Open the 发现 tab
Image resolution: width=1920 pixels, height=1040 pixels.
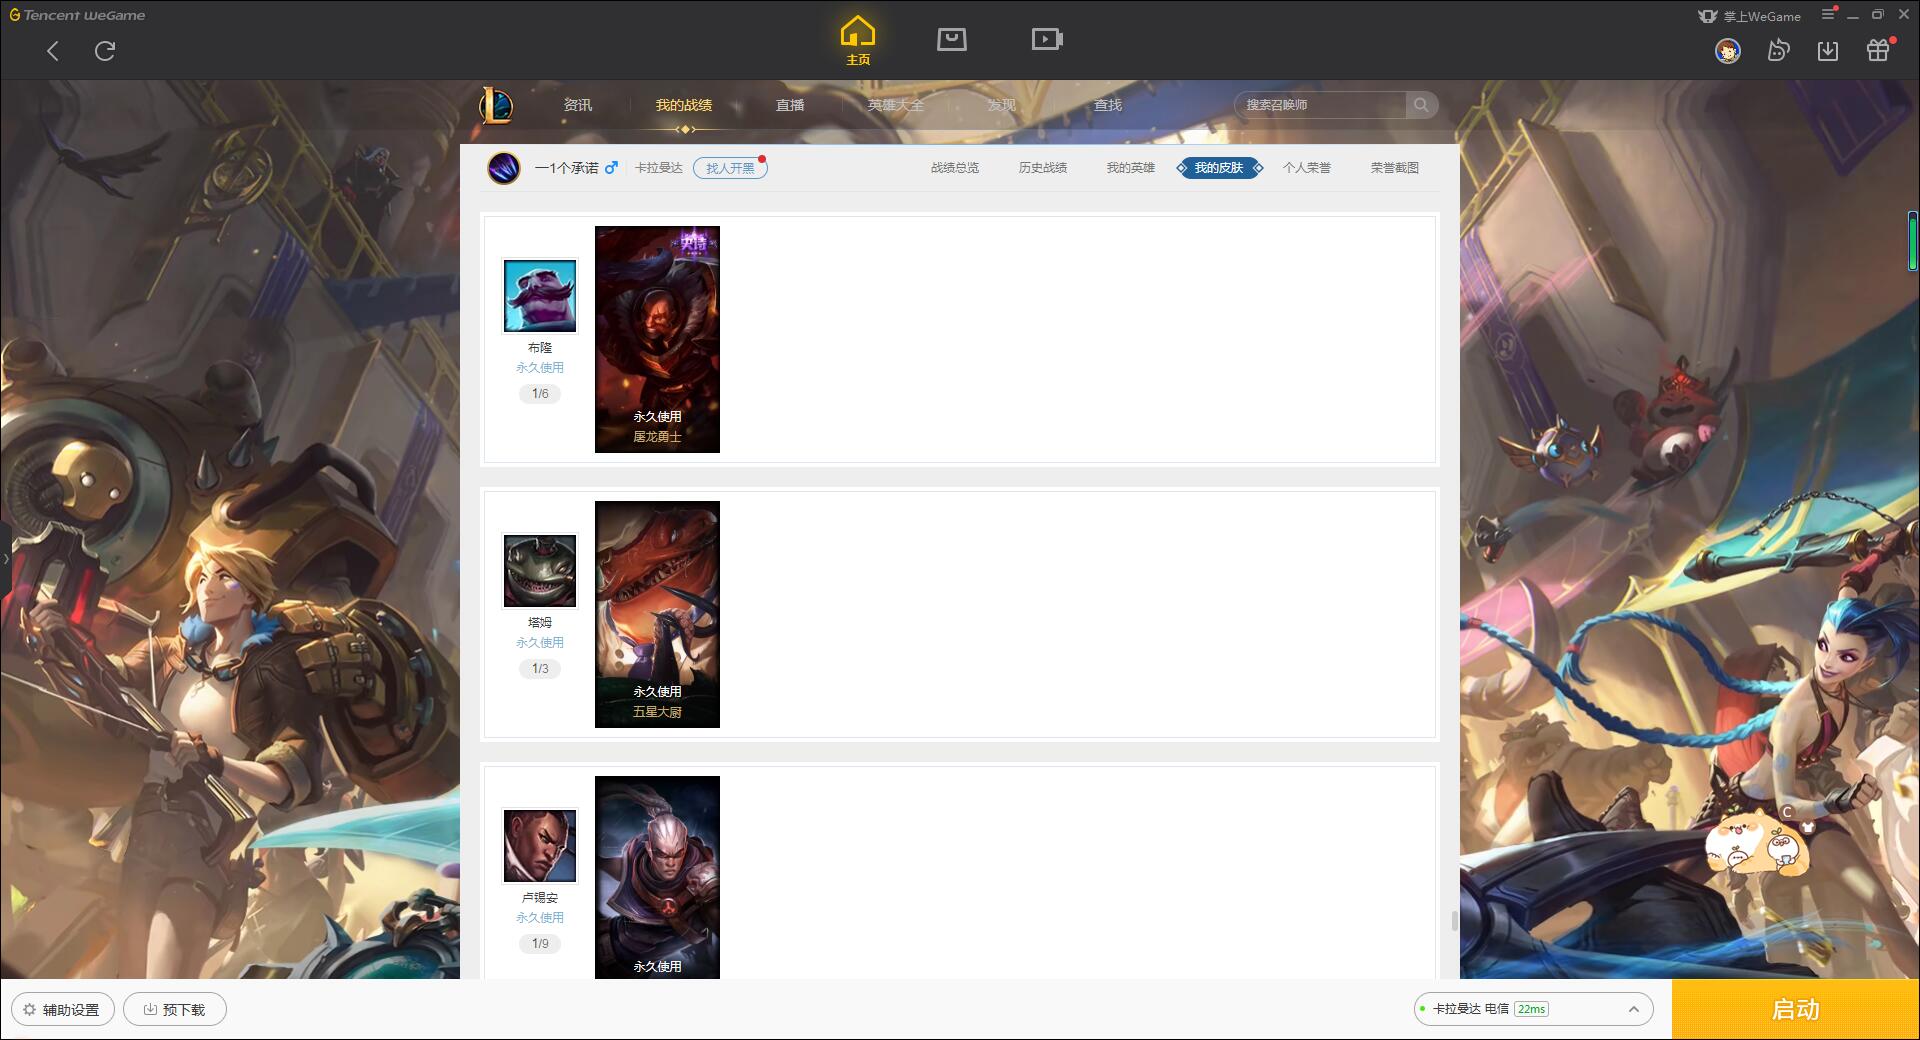coord(1002,105)
